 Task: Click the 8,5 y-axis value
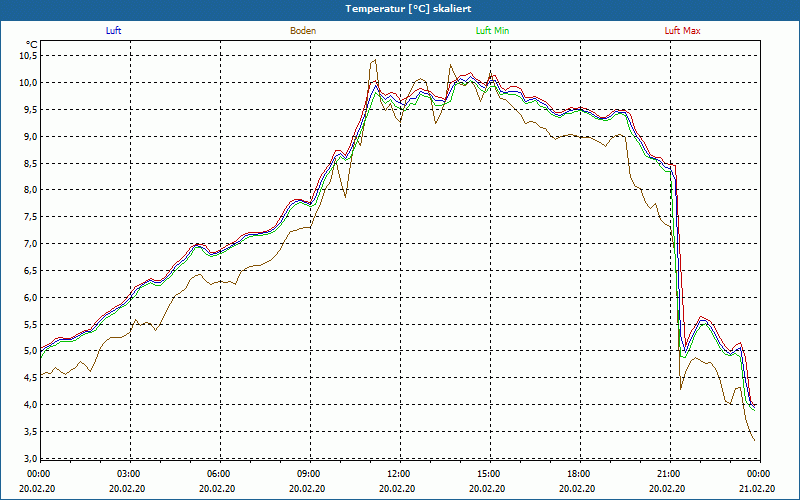click(x=30, y=163)
